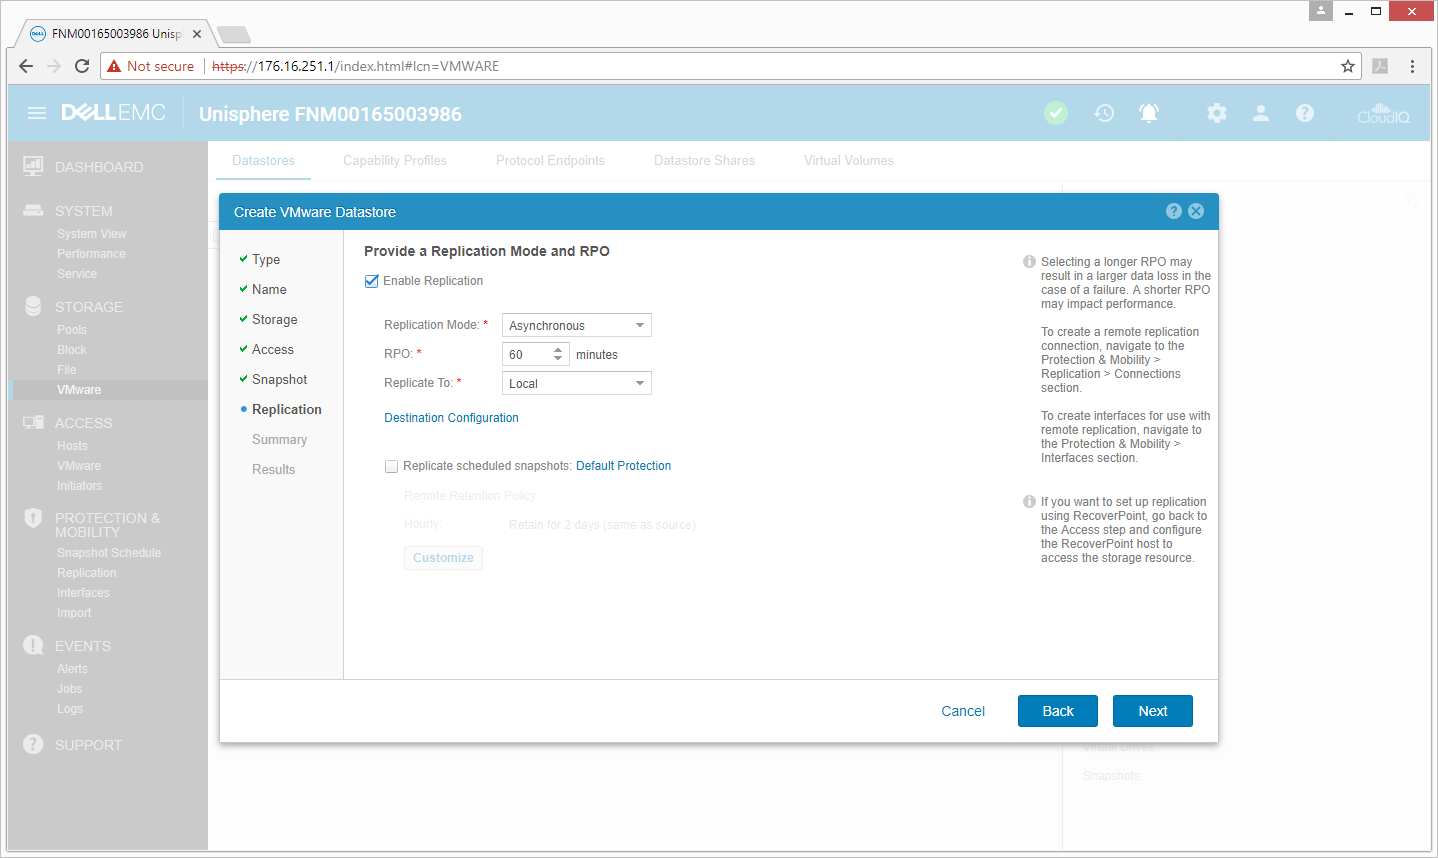The image size is (1438, 858).
Task: Uncheck the Enable Replication checkbox
Action: (x=372, y=281)
